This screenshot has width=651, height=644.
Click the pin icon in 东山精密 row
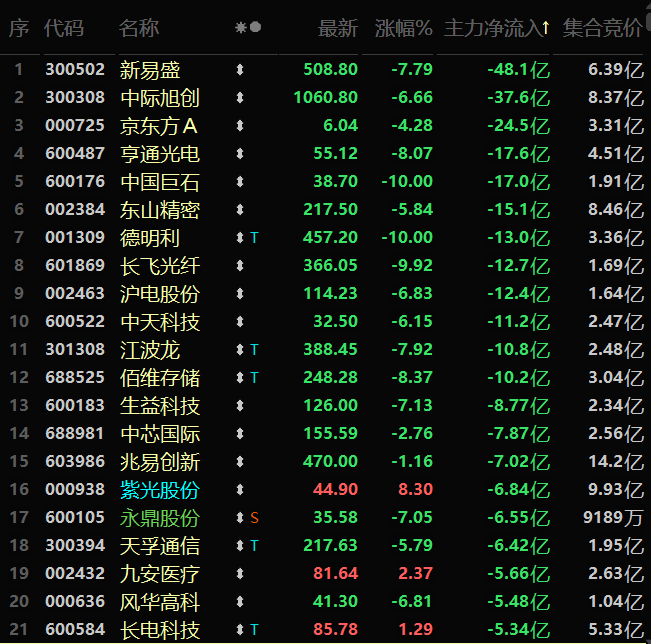point(240,210)
